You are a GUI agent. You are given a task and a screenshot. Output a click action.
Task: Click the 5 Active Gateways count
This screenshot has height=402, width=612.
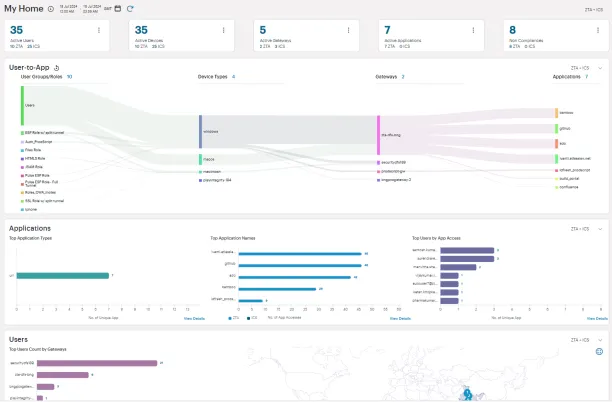[x=263, y=30]
